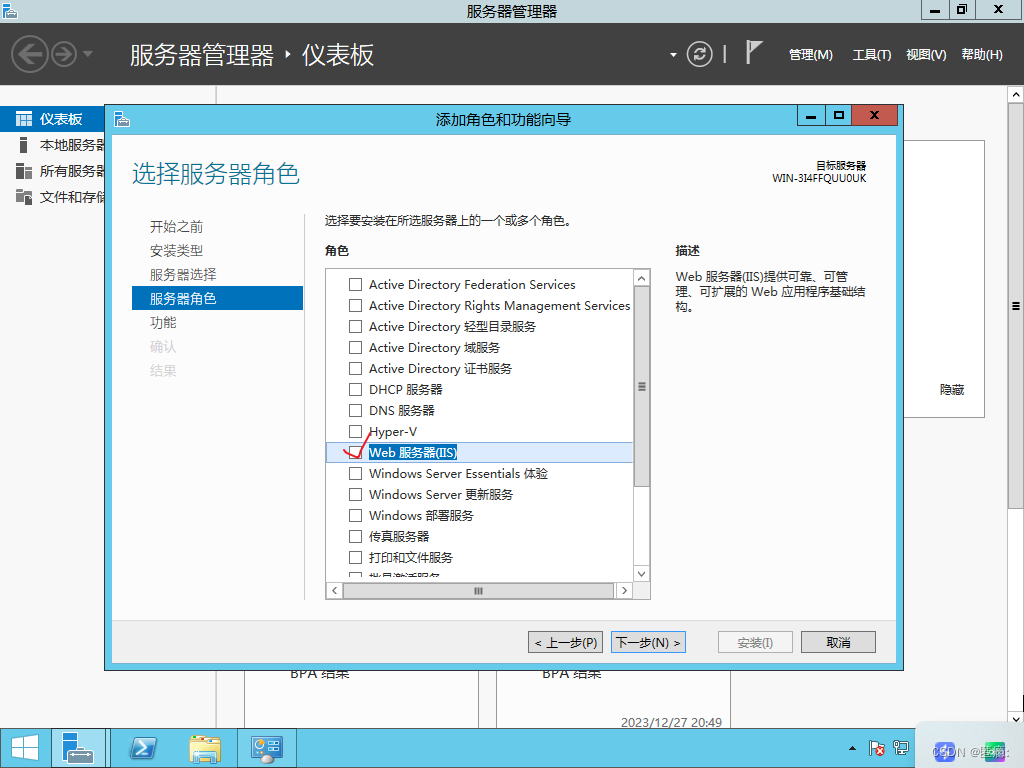
Task: Open the dropdown arrow left of refresh
Action: pyautogui.click(x=673, y=55)
